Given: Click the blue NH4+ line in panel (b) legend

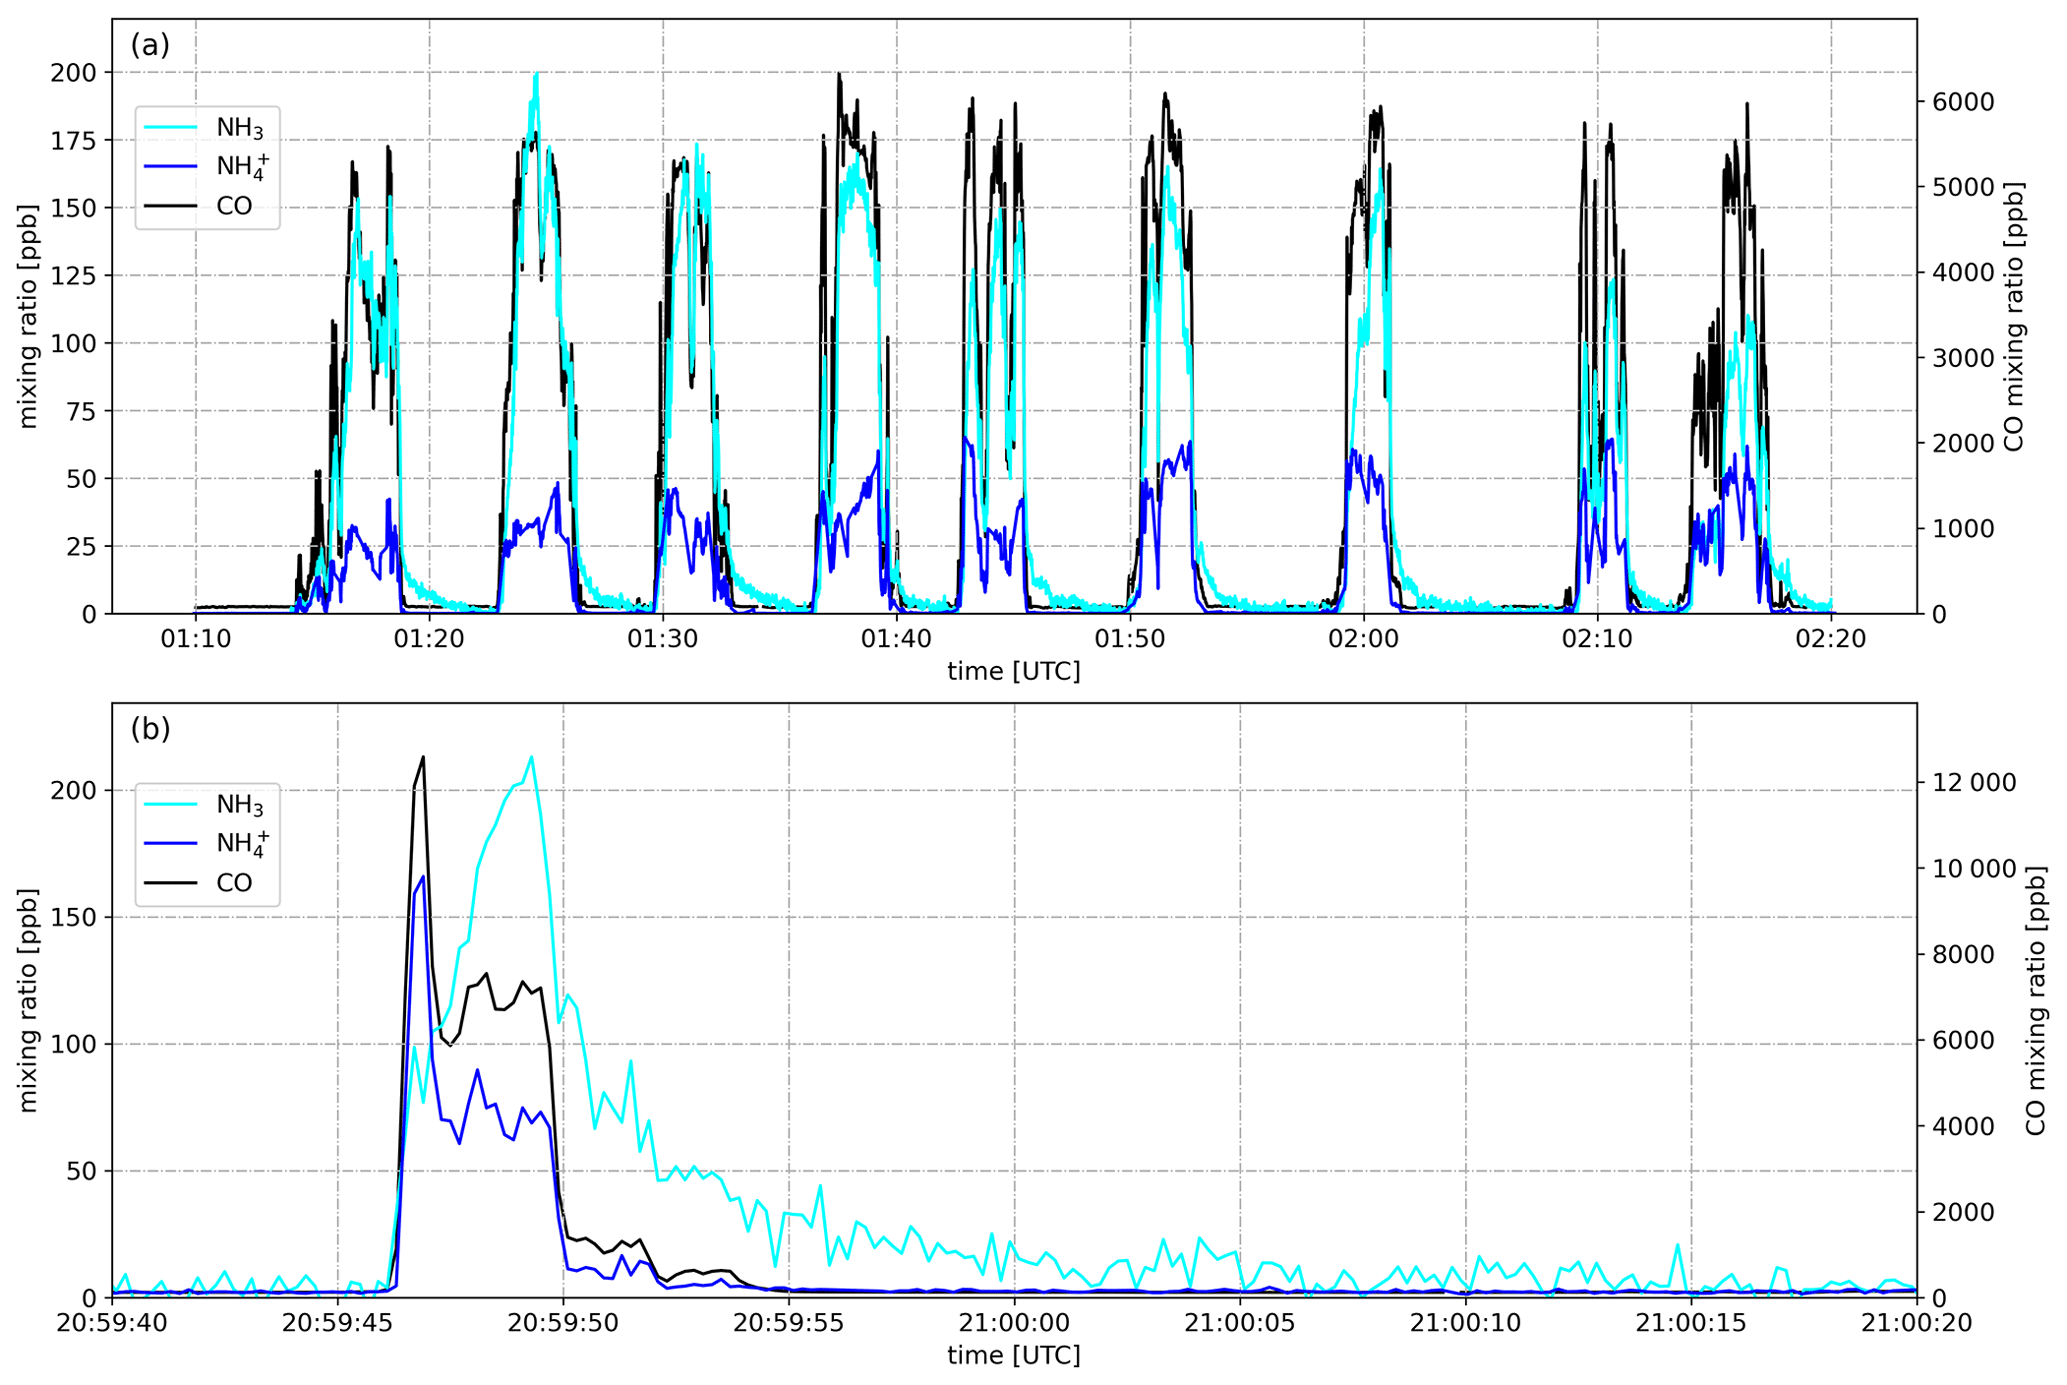Looking at the screenshot, I should pos(171,843).
